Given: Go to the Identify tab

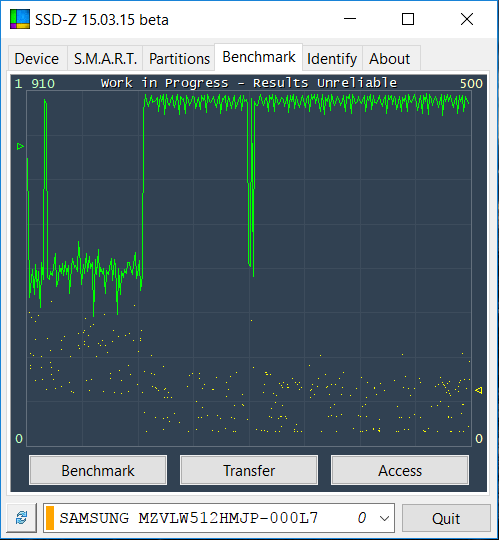Looking at the screenshot, I should pos(332,58).
